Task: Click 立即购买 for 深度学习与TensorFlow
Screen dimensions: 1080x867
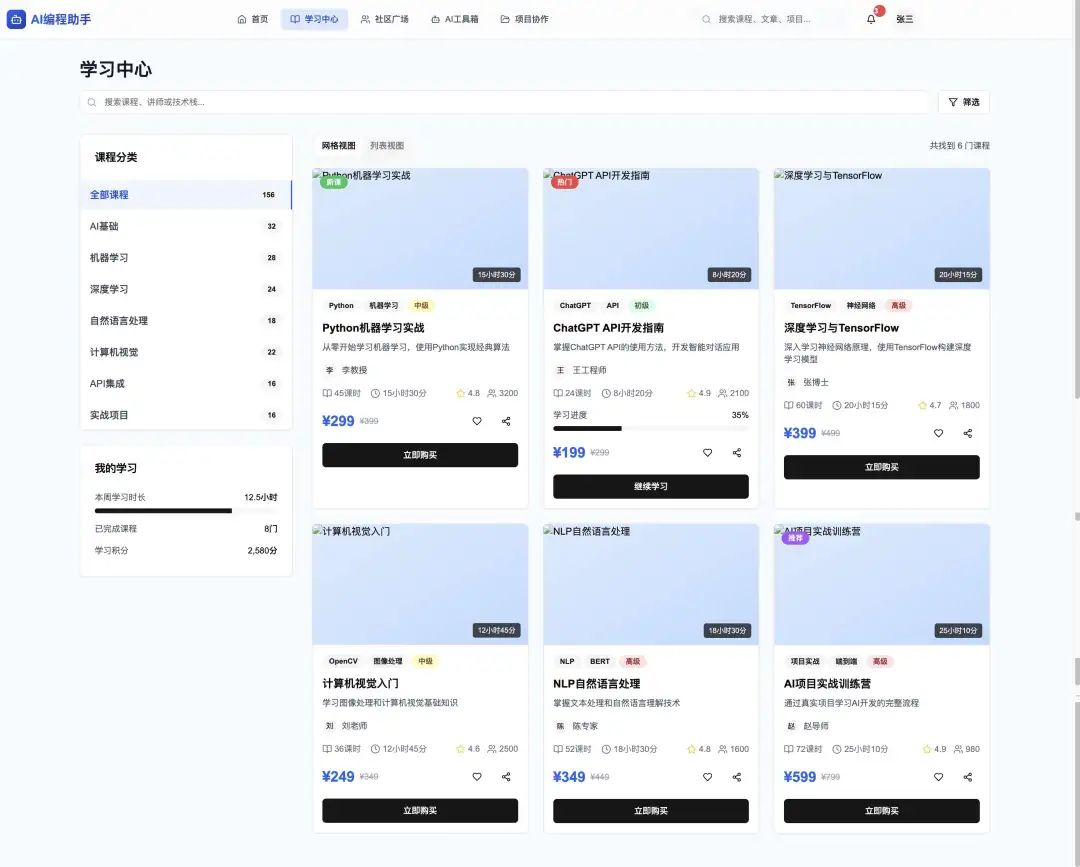Action: [x=882, y=467]
